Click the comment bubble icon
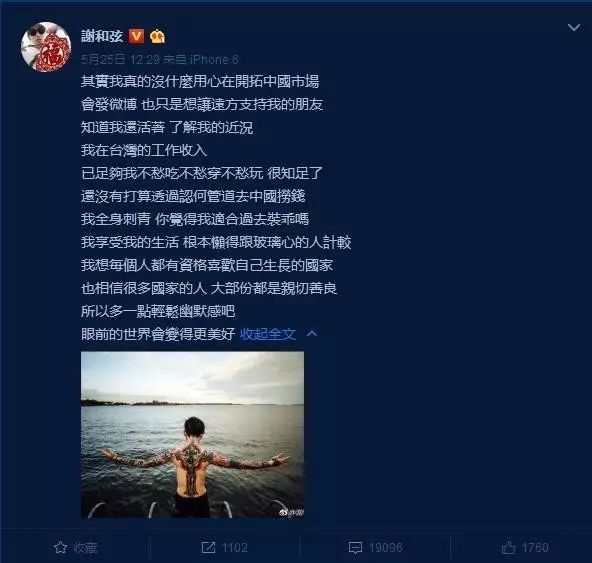Image resolution: width=592 pixels, height=563 pixels. [355, 548]
